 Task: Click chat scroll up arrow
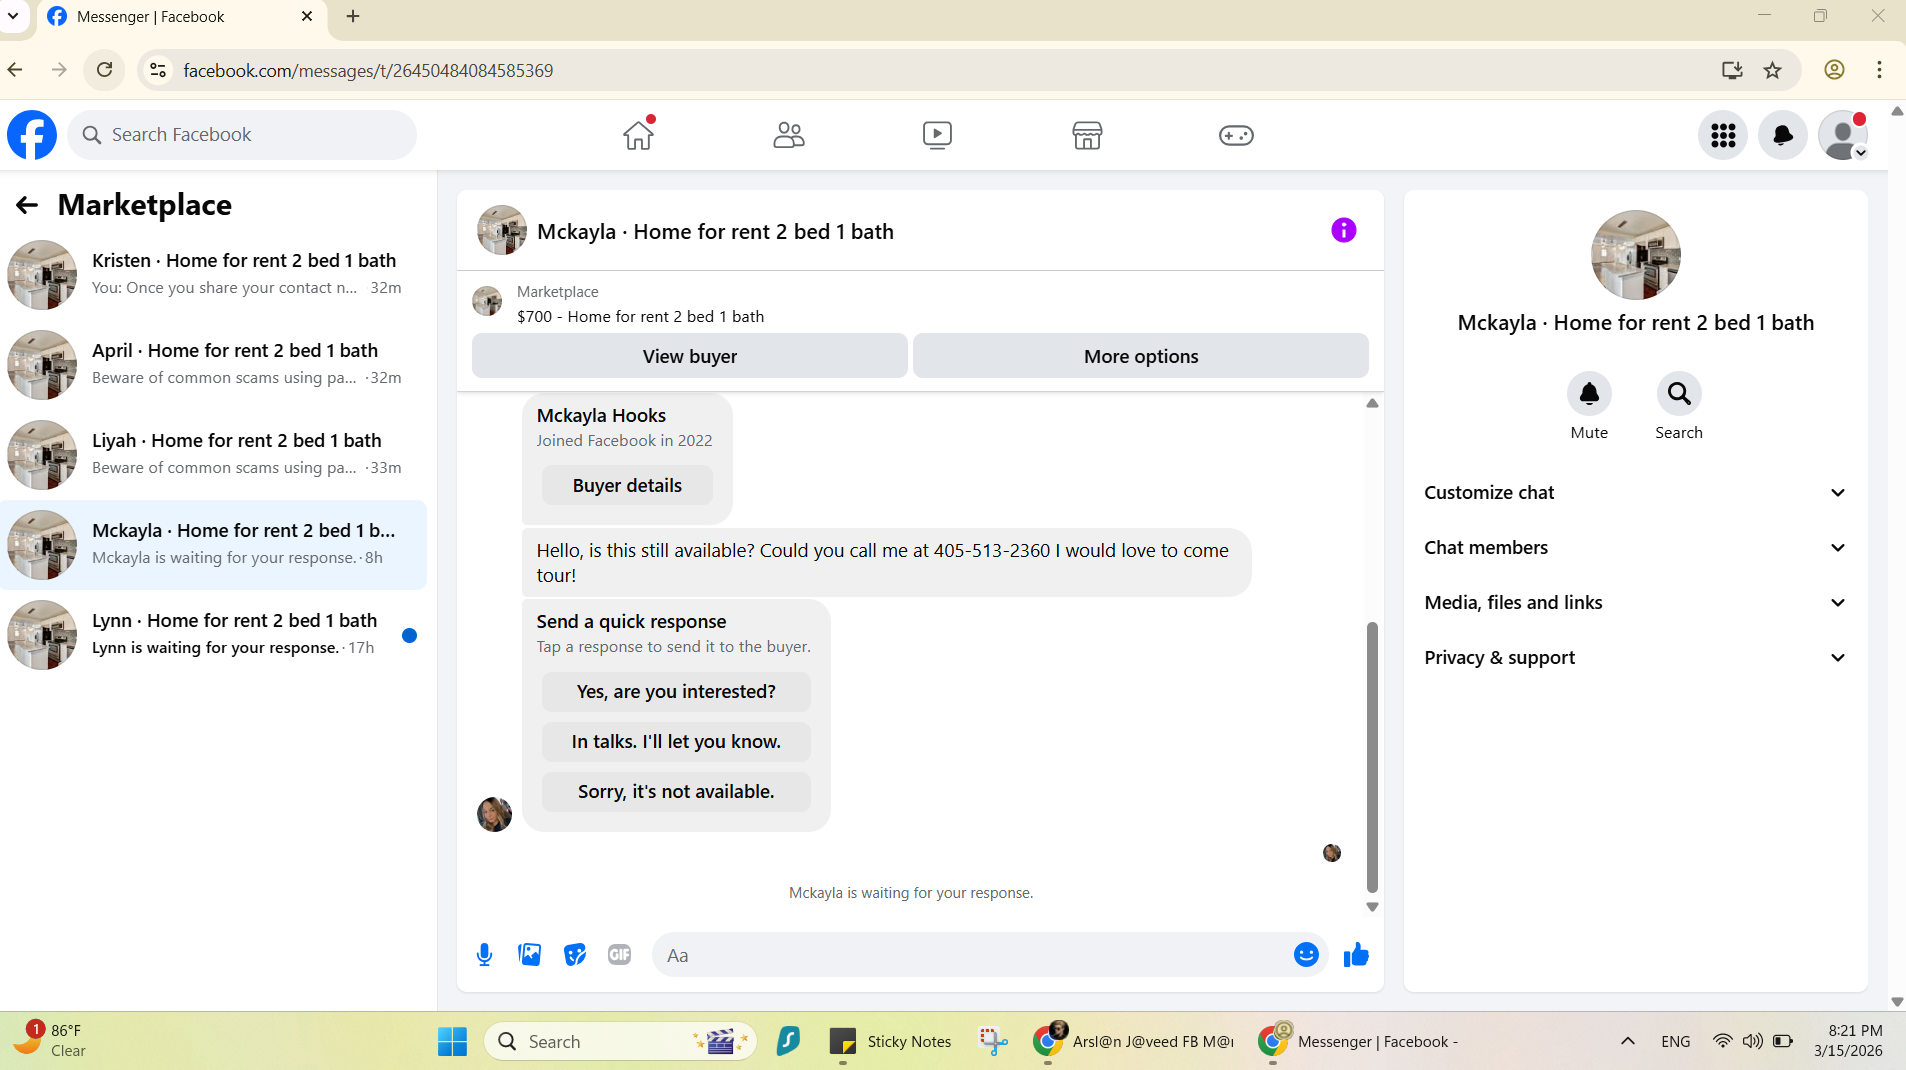[x=1372, y=403]
